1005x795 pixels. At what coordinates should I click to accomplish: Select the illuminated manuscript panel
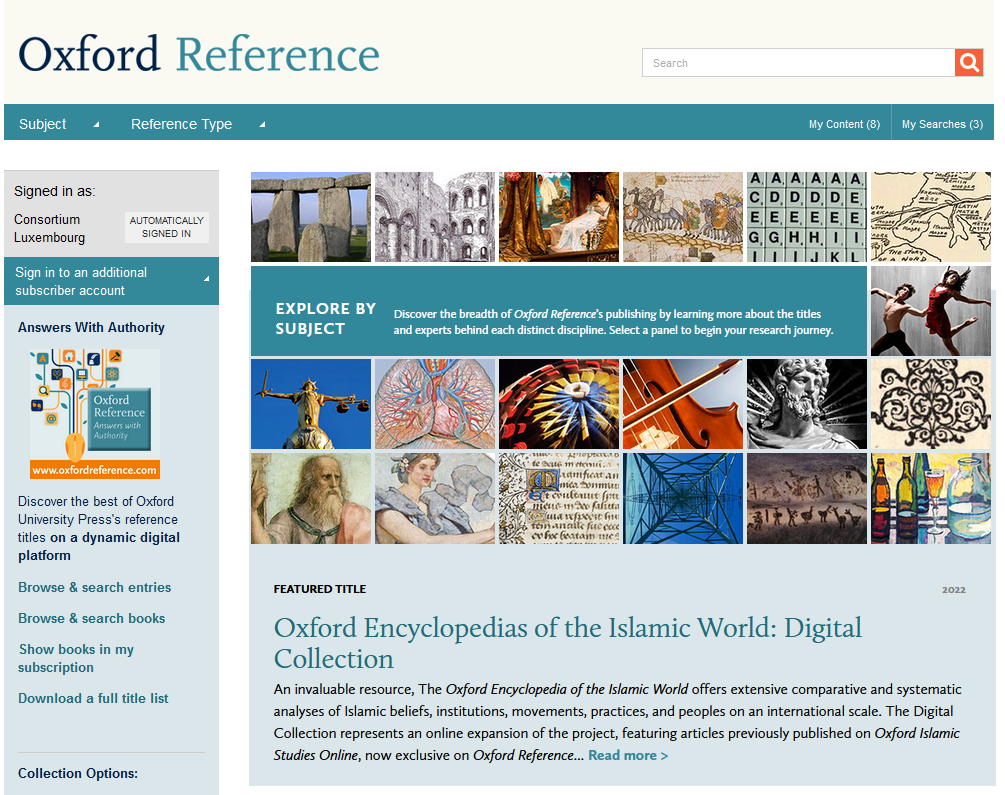[559, 498]
